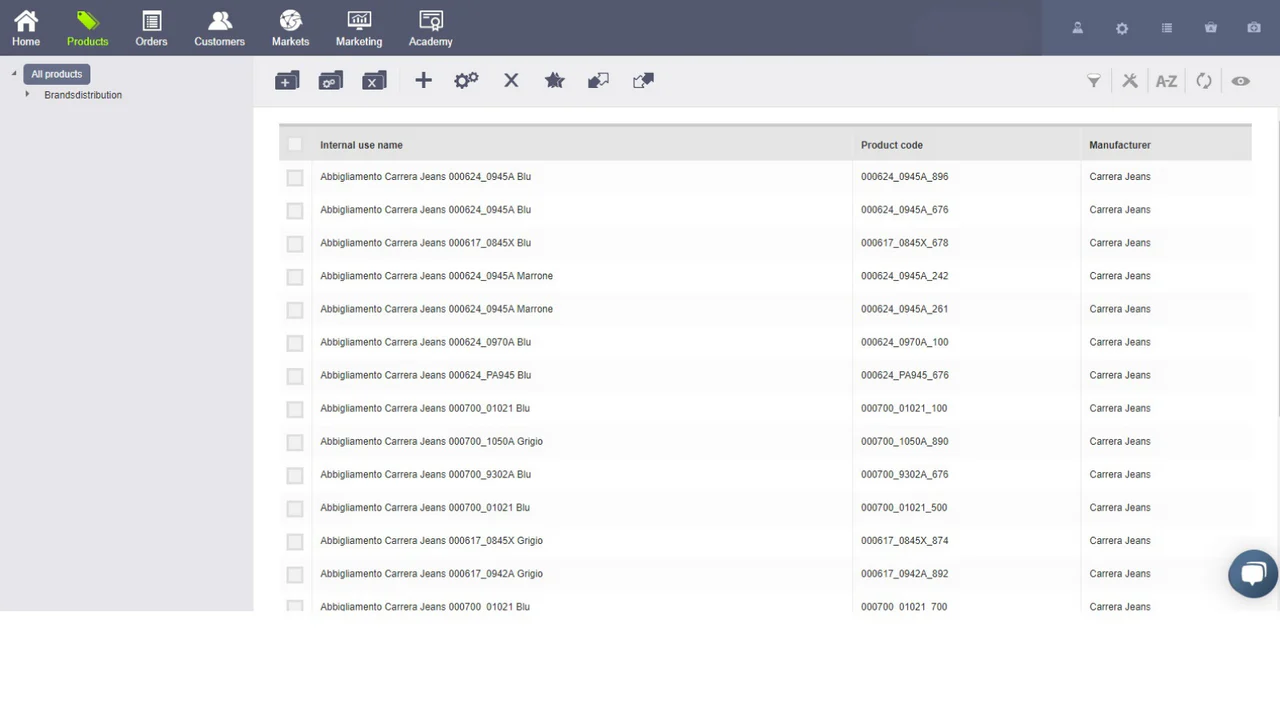Image resolution: width=1280 pixels, height=720 pixels.
Task: Open the user account icon
Action: click(1078, 28)
